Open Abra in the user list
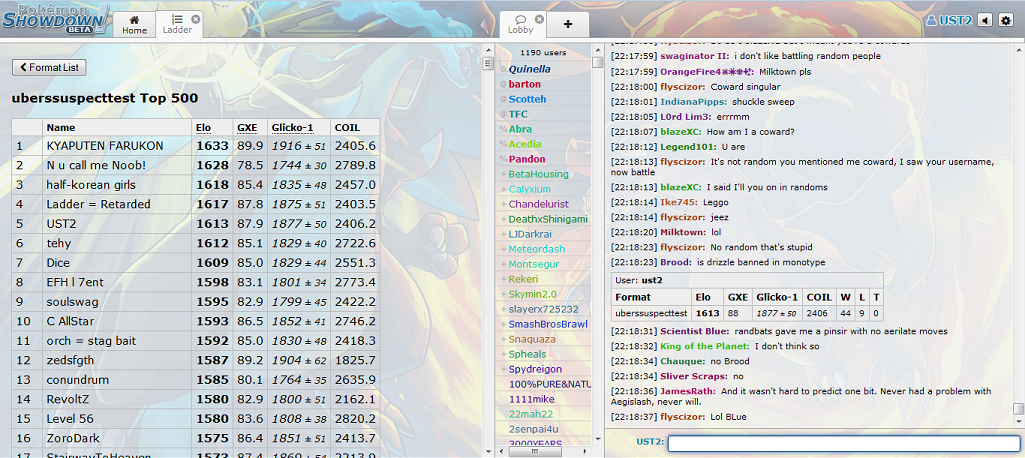This screenshot has height=458, width=1025. [520, 129]
